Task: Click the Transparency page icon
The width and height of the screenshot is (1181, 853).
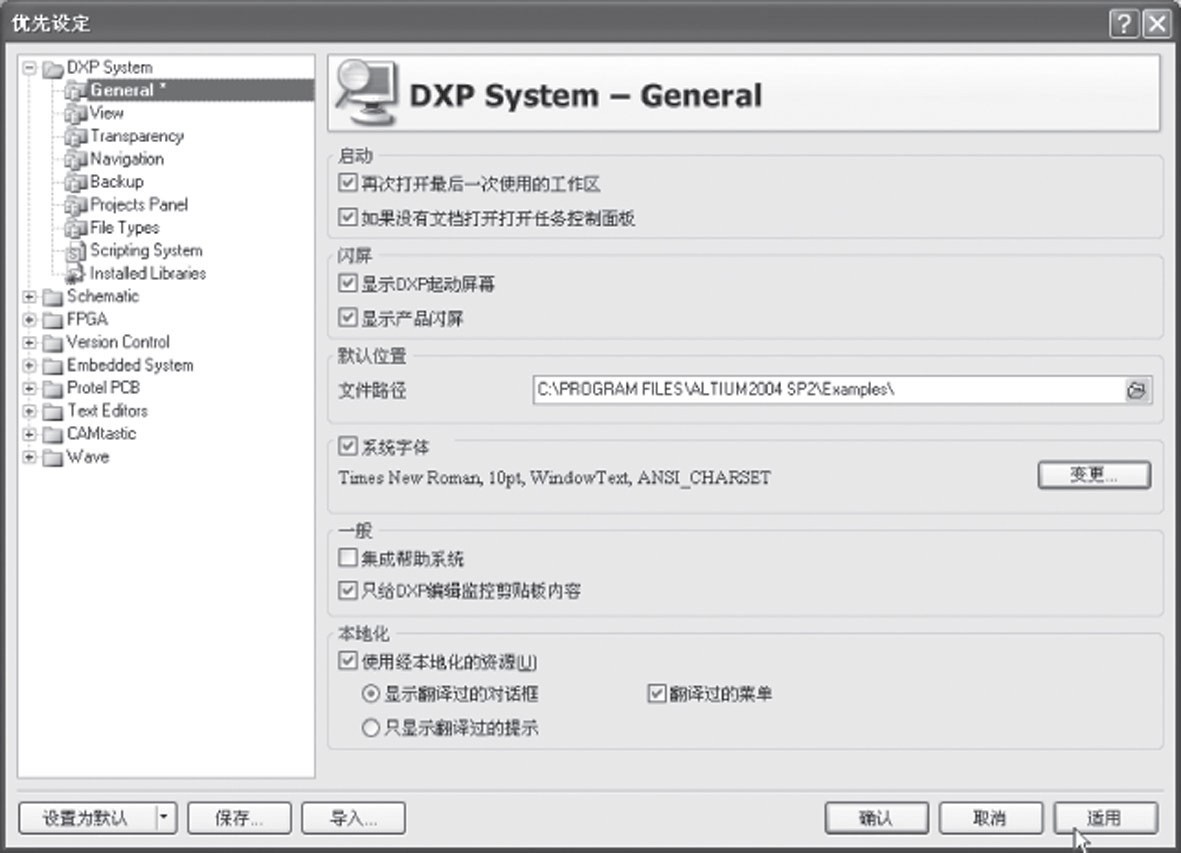Action: 76,136
